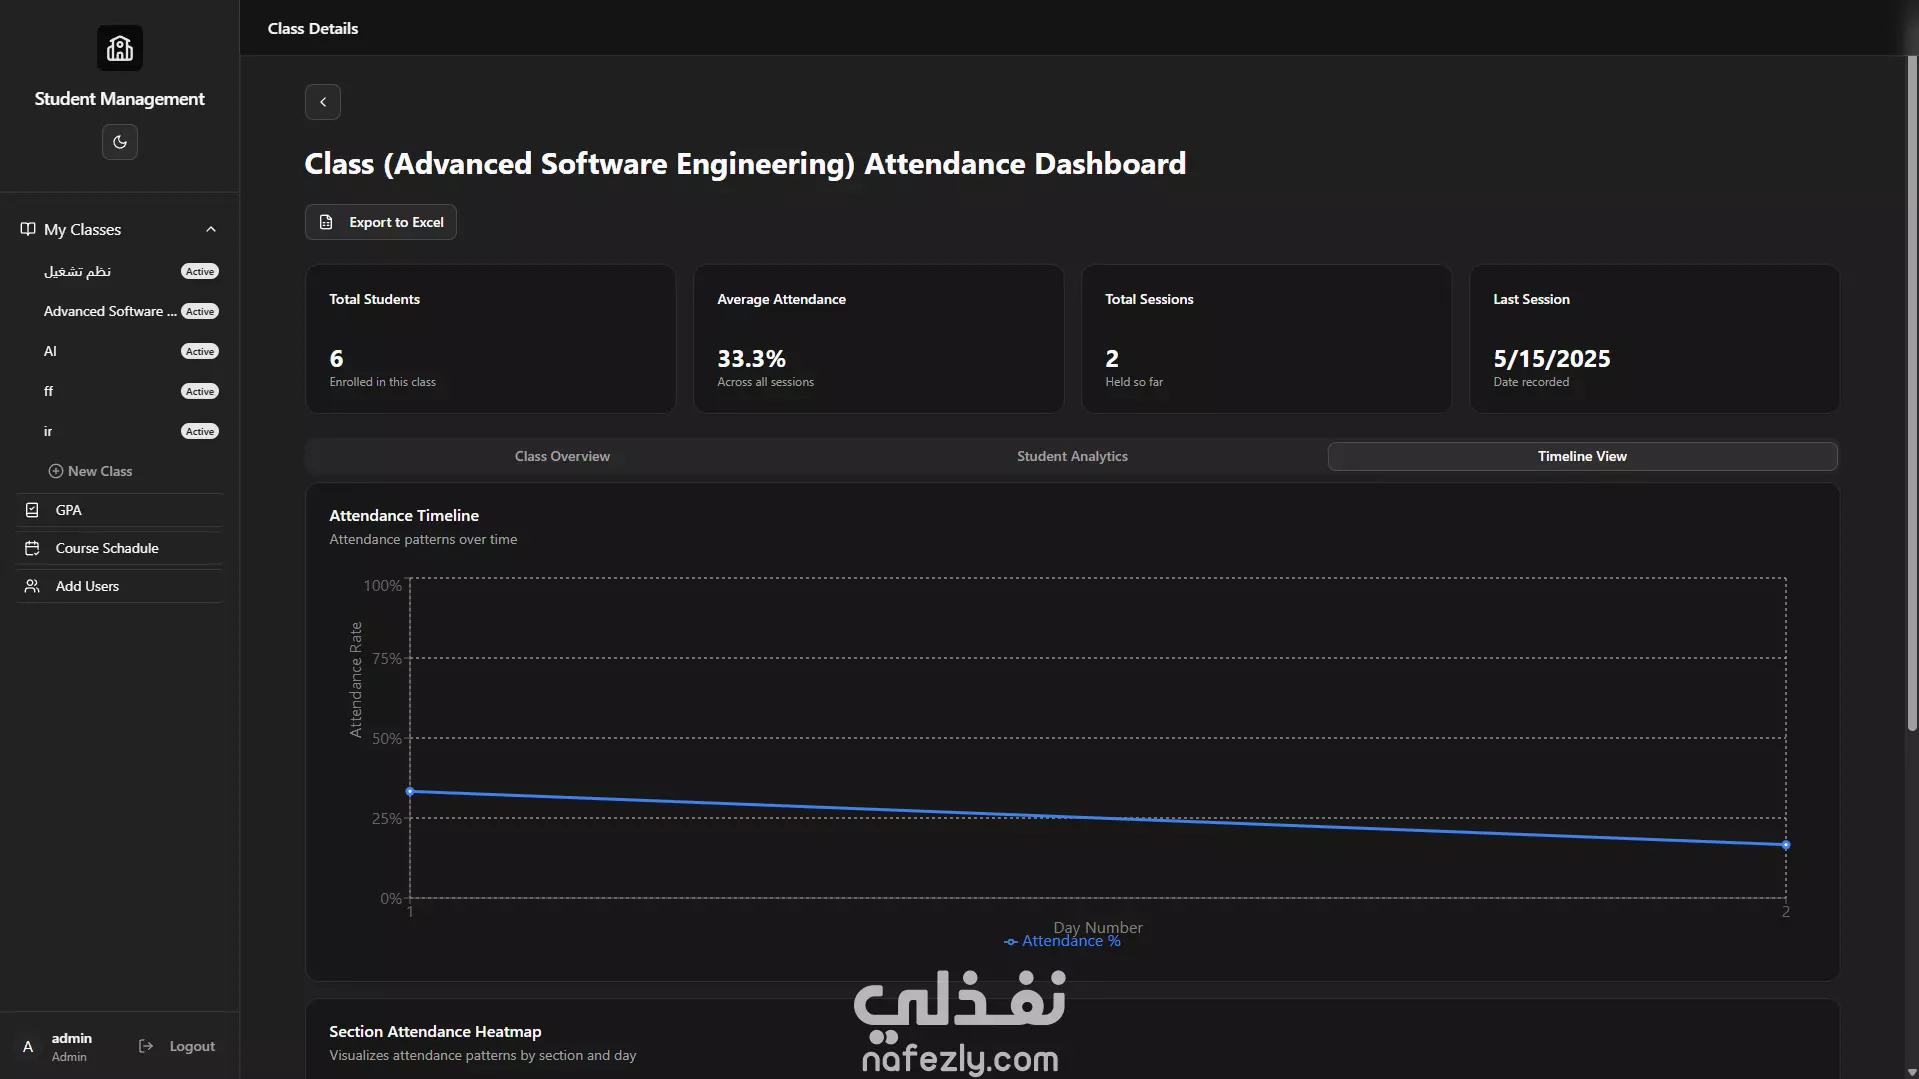Click the admin username text
Image resolution: width=1919 pixels, height=1079 pixels.
(x=72, y=1038)
